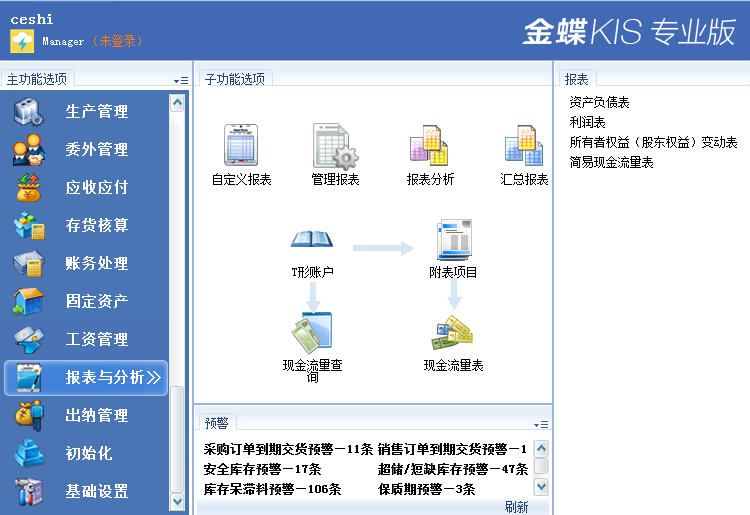The image size is (750, 515).
Task: Open the 附表项目 icon
Action: pos(453,240)
